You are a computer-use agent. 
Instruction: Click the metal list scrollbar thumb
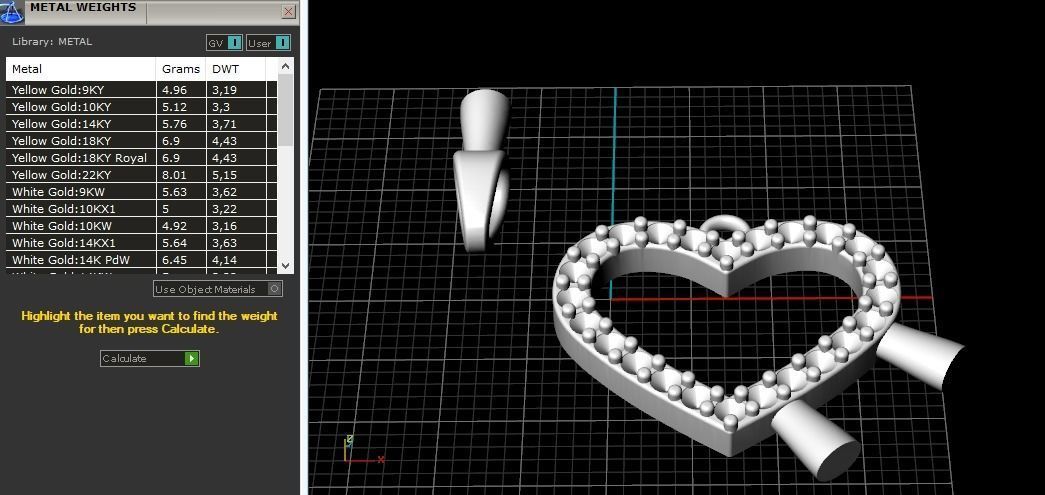point(285,109)
